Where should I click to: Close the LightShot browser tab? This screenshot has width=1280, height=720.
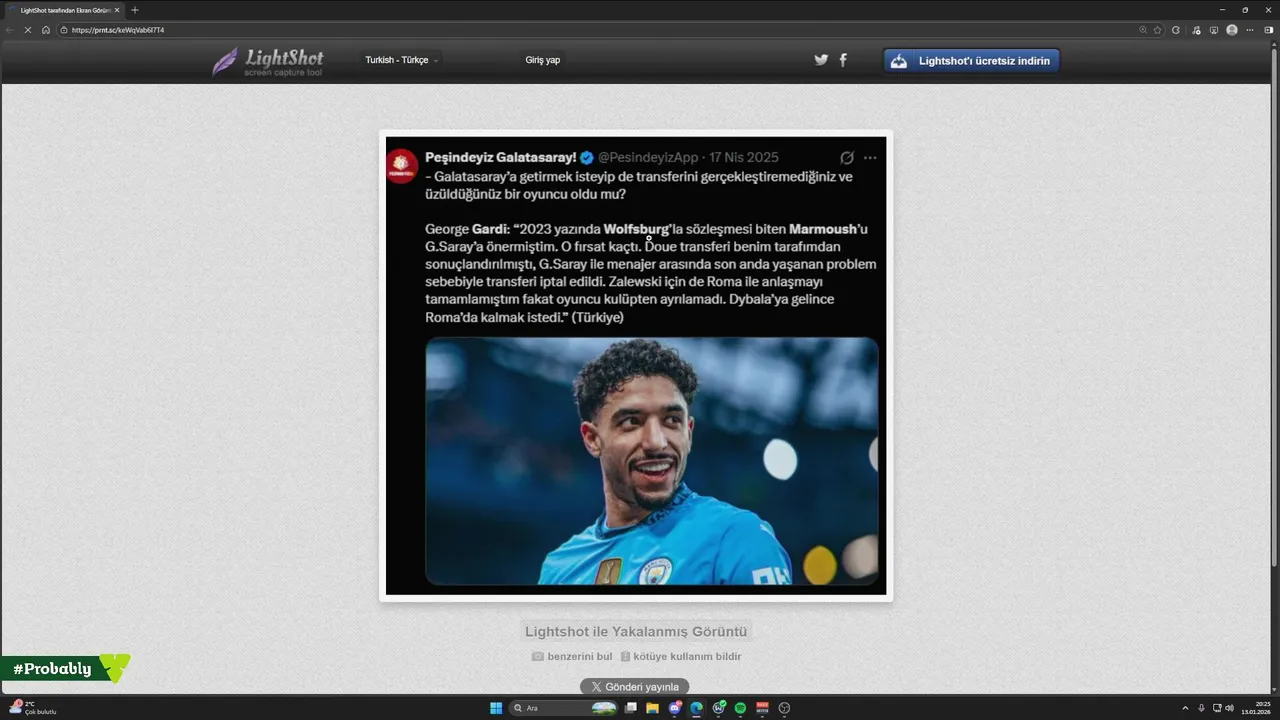[117, 10]
